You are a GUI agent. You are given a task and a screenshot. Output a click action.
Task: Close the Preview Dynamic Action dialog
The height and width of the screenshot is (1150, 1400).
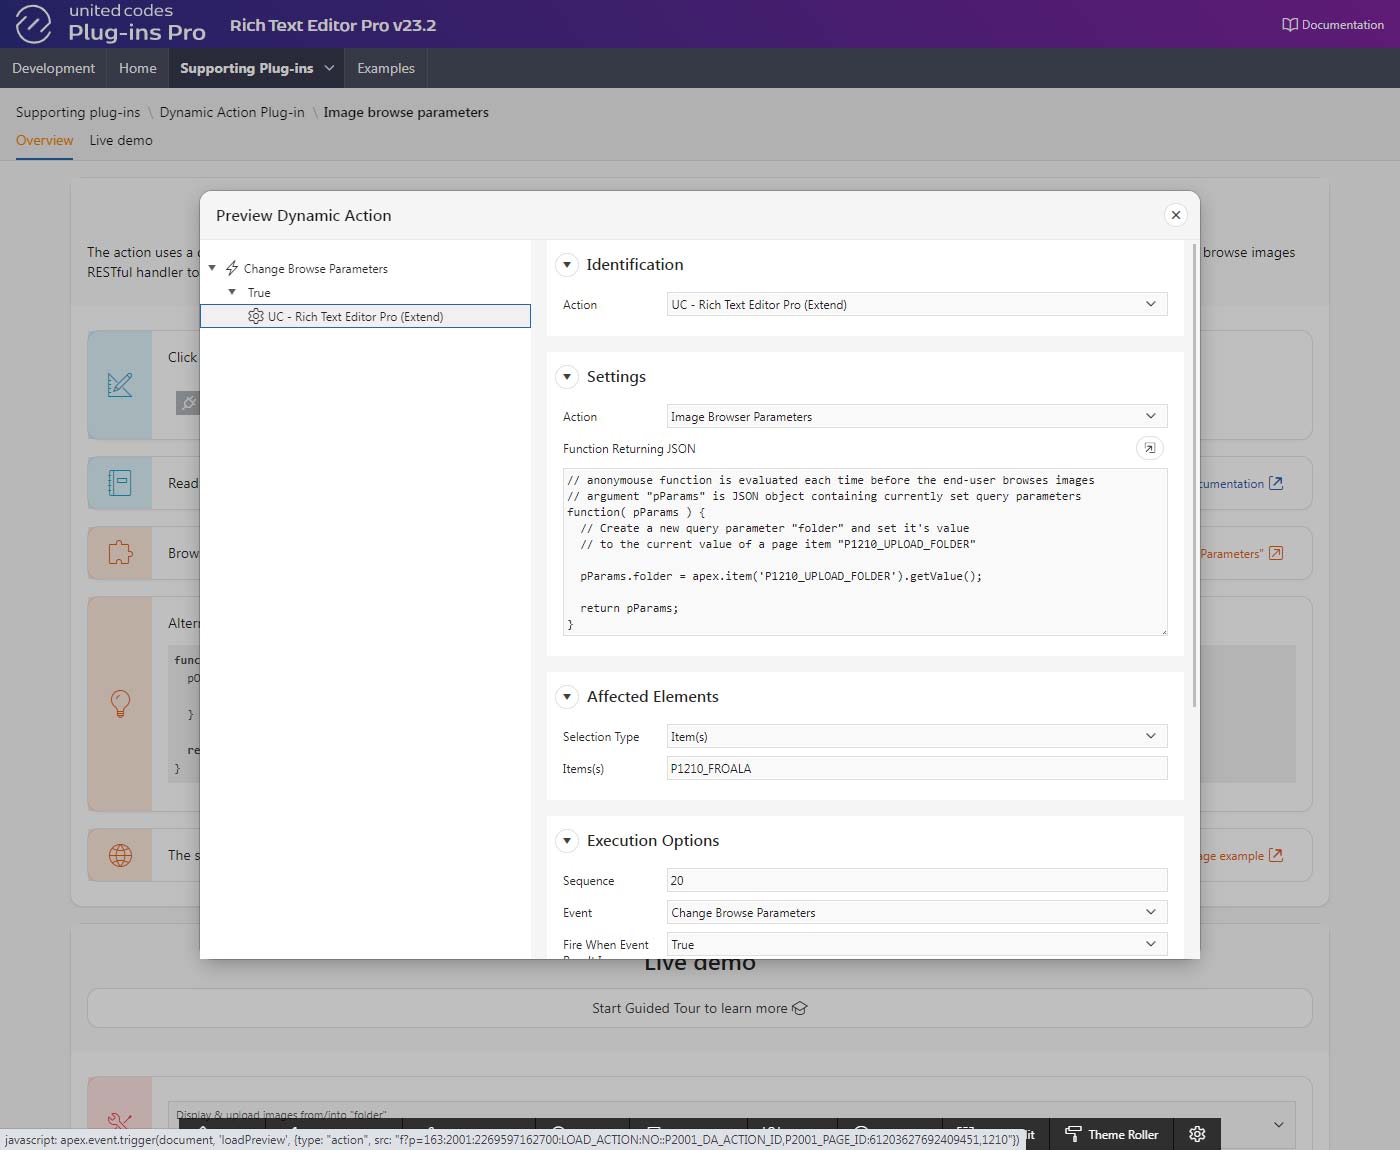coord(1176,215)
